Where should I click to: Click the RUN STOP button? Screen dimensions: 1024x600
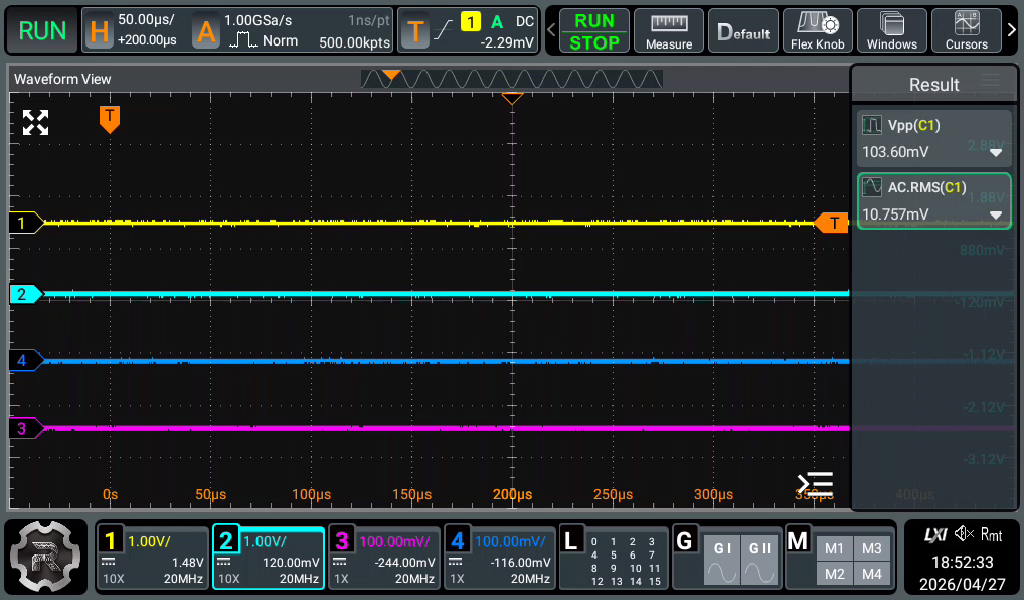point(594,31)
